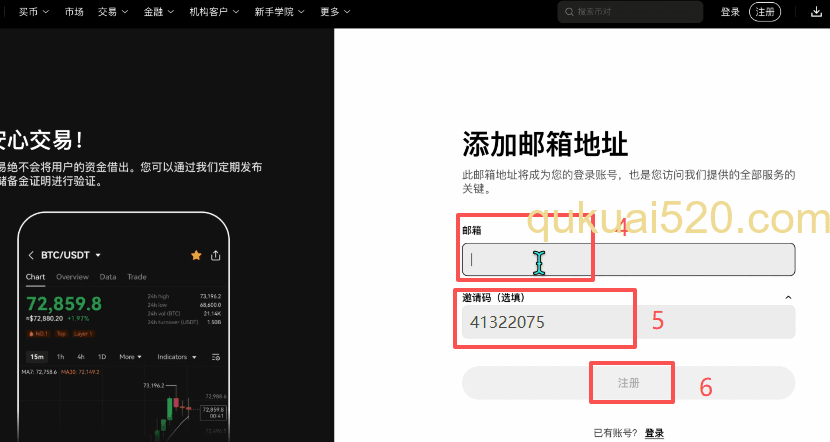Screen dimensions: 830x442
Task: Open the 机构客户 menu
Action: coord(214,12)
